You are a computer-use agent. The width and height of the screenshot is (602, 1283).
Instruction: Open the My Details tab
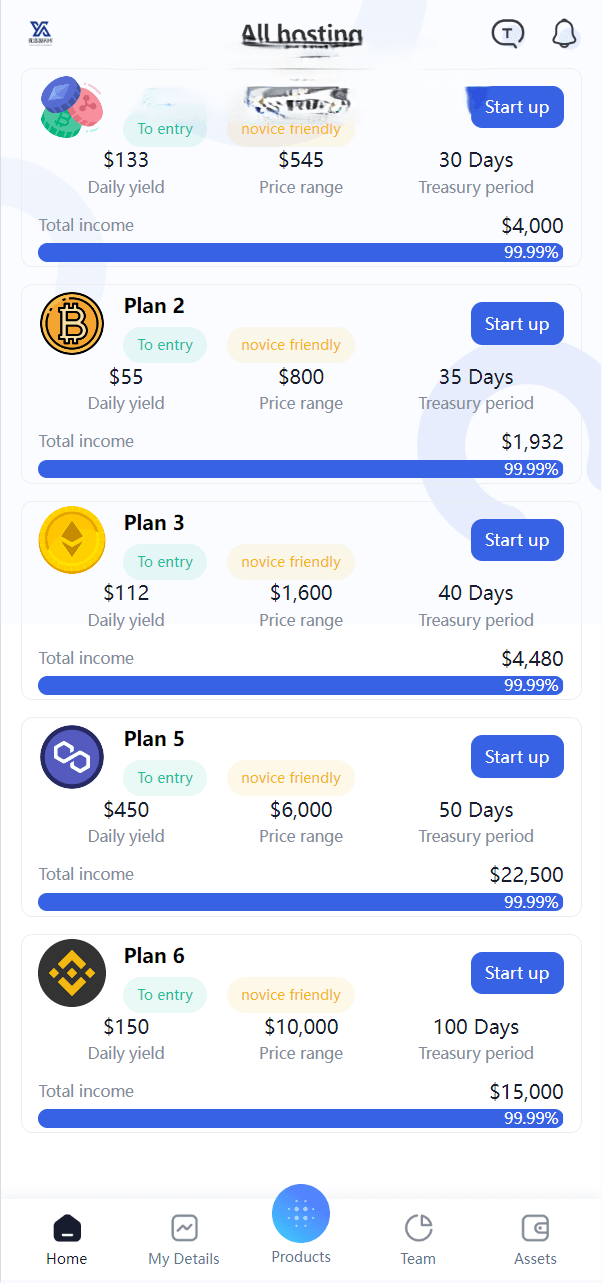coord(184,1240)
